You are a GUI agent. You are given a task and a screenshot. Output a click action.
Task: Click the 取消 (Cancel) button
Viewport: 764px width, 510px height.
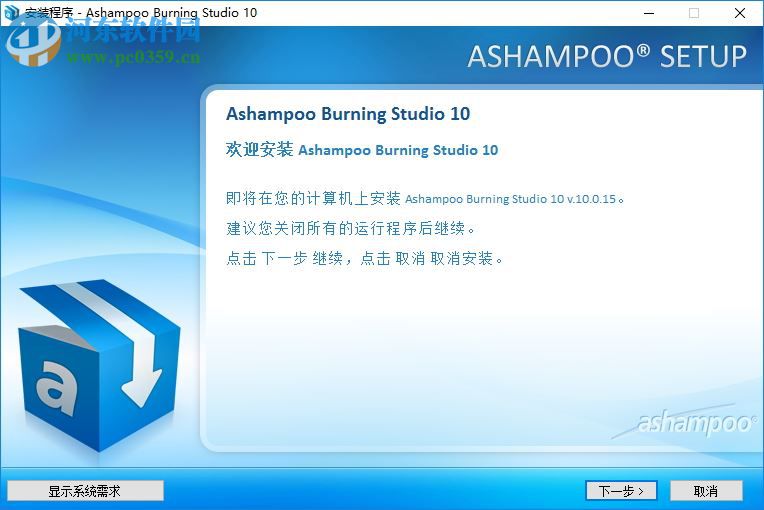click(x=706, y=491)
